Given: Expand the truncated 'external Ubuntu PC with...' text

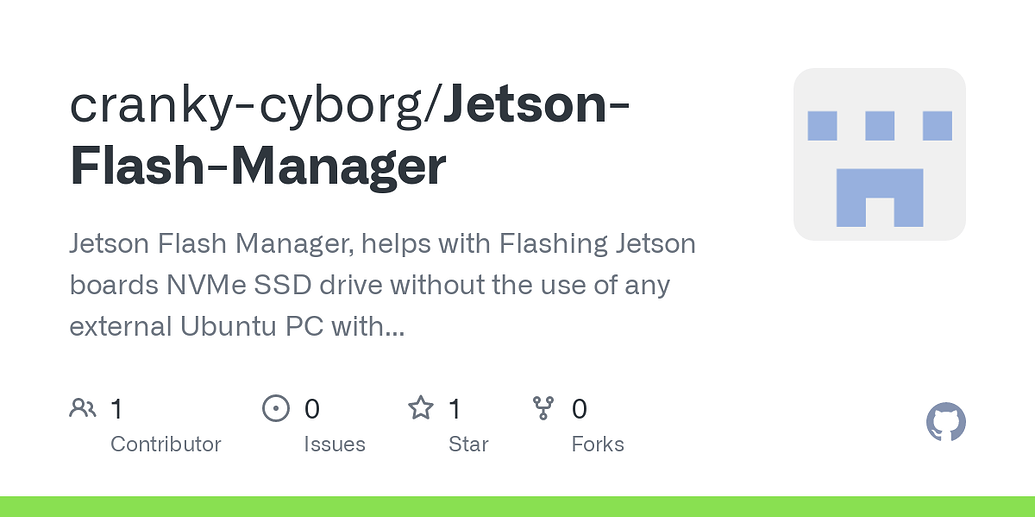Looking at the screenshot, I should click(237, 327).
